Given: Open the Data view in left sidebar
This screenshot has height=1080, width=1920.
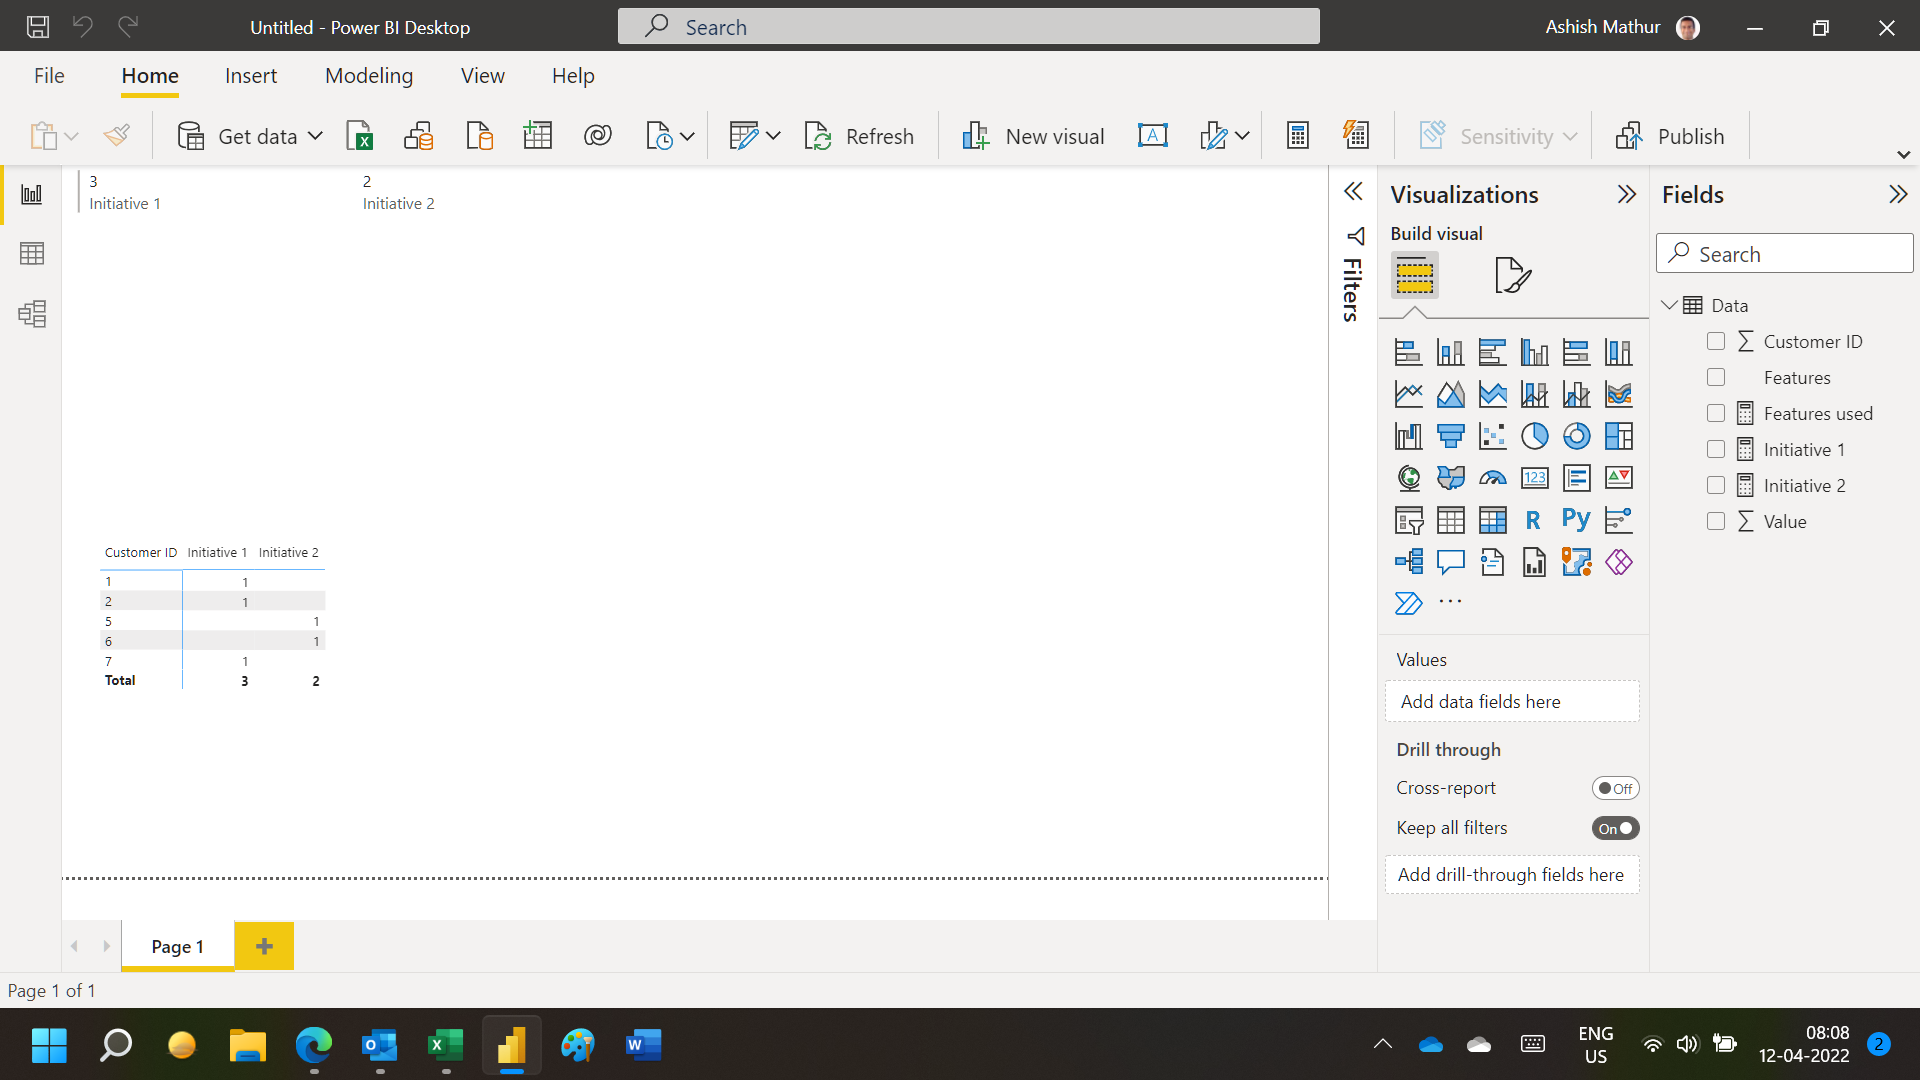Looking at the screenshot, I should (x=32, y=254).
